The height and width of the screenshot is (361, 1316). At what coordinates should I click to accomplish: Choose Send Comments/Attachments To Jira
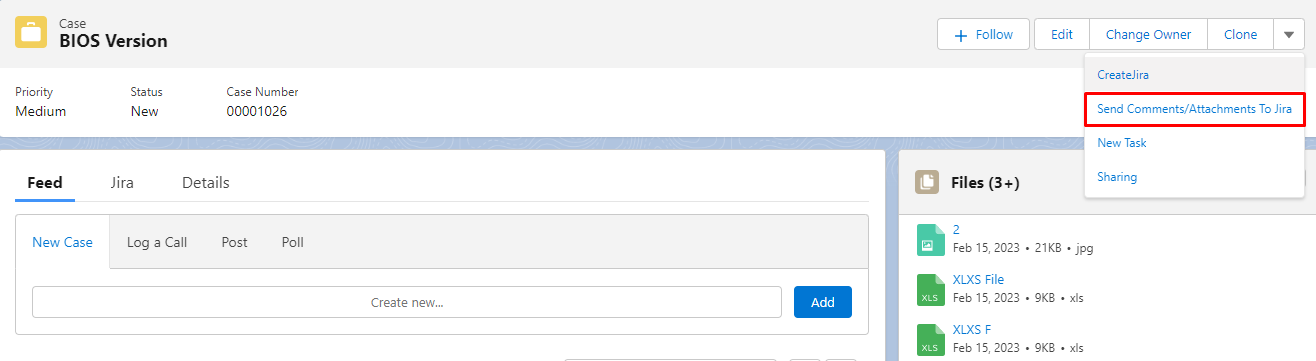click(x=1194, y=108)
